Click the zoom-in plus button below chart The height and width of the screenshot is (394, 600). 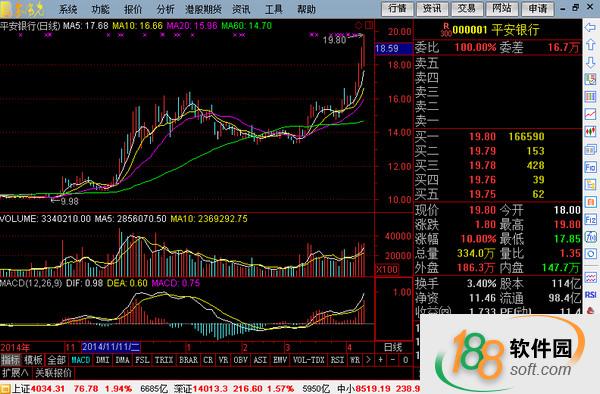[380, 360]
